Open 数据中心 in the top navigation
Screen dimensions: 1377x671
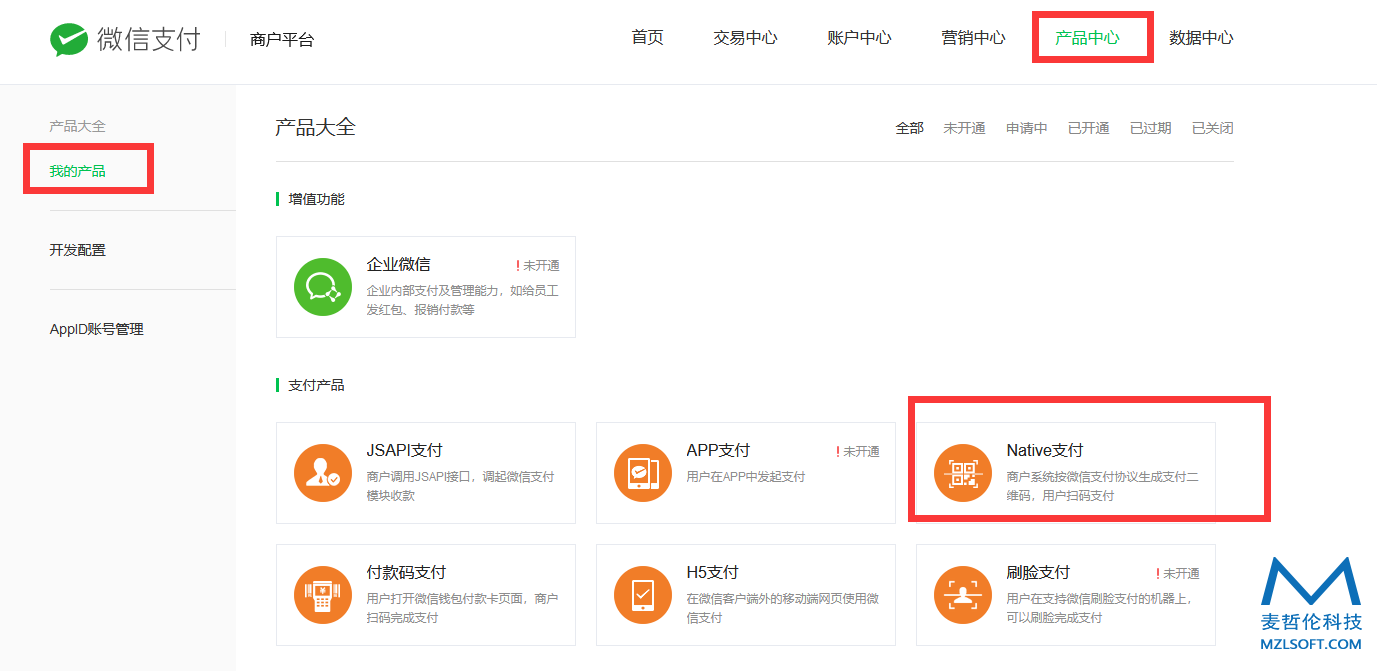[x=1201, y=38]
